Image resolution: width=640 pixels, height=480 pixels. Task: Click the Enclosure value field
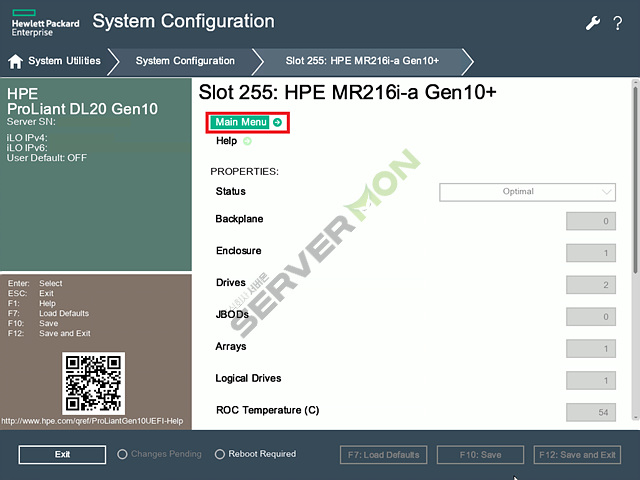pos(591,253)
